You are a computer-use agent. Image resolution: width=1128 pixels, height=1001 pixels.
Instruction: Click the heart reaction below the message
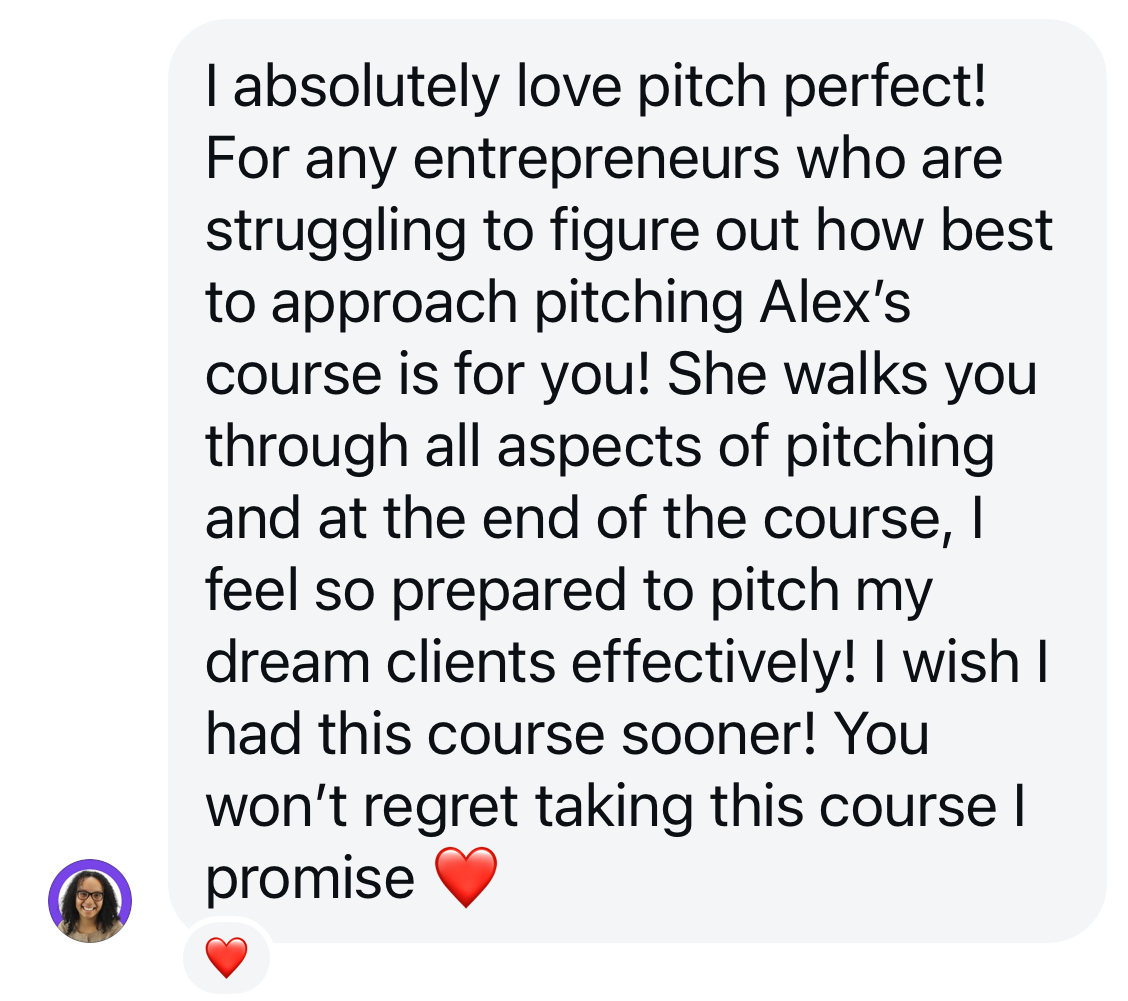(227, 957)
